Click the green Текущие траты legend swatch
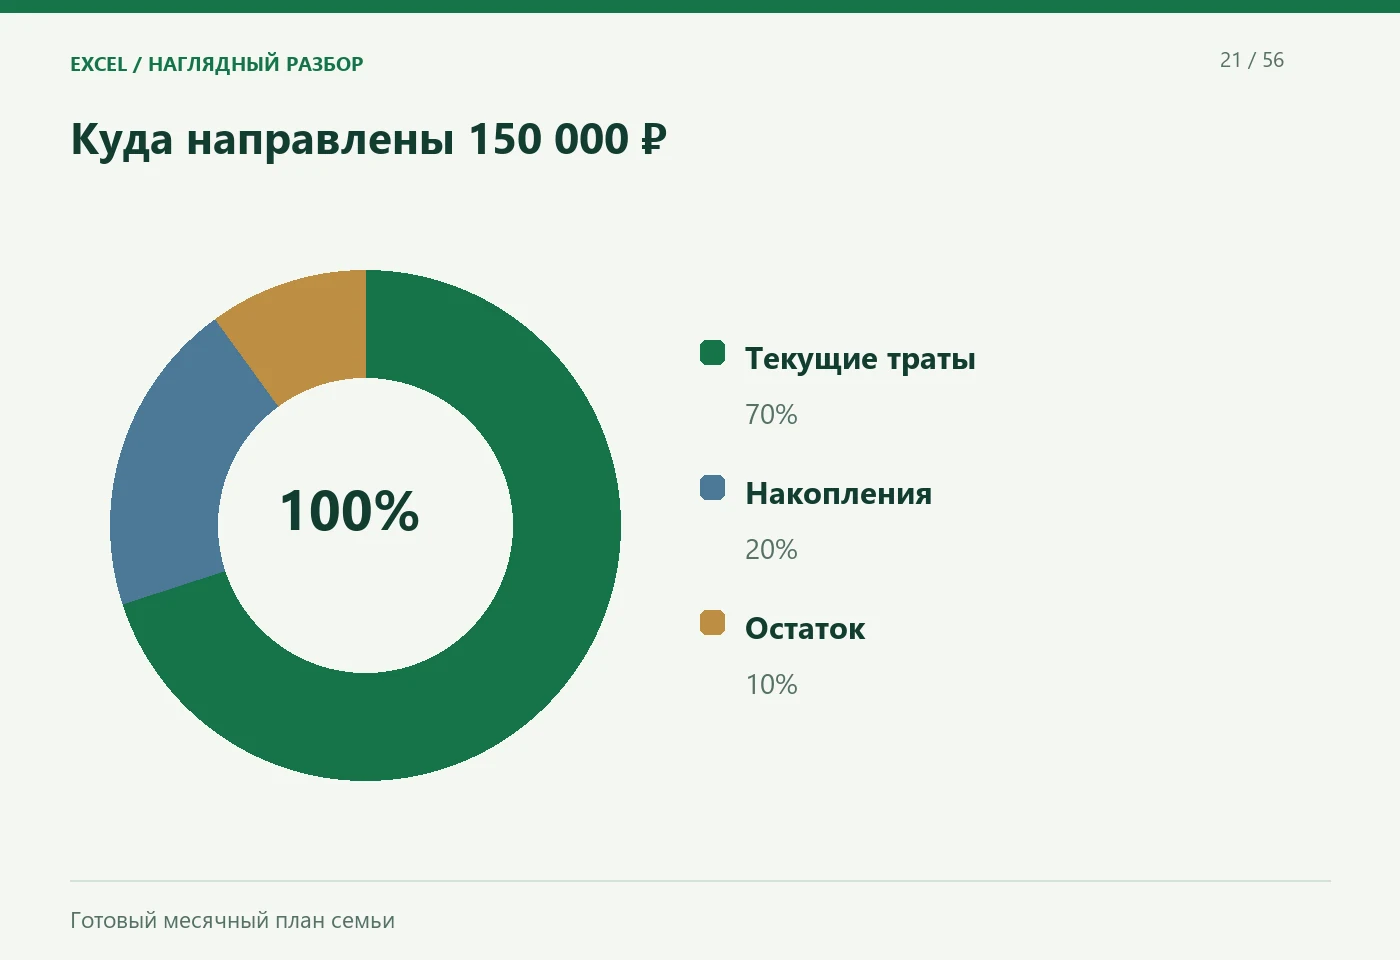The height and width of the screenshot is (960, 1400). pos(712,353)
